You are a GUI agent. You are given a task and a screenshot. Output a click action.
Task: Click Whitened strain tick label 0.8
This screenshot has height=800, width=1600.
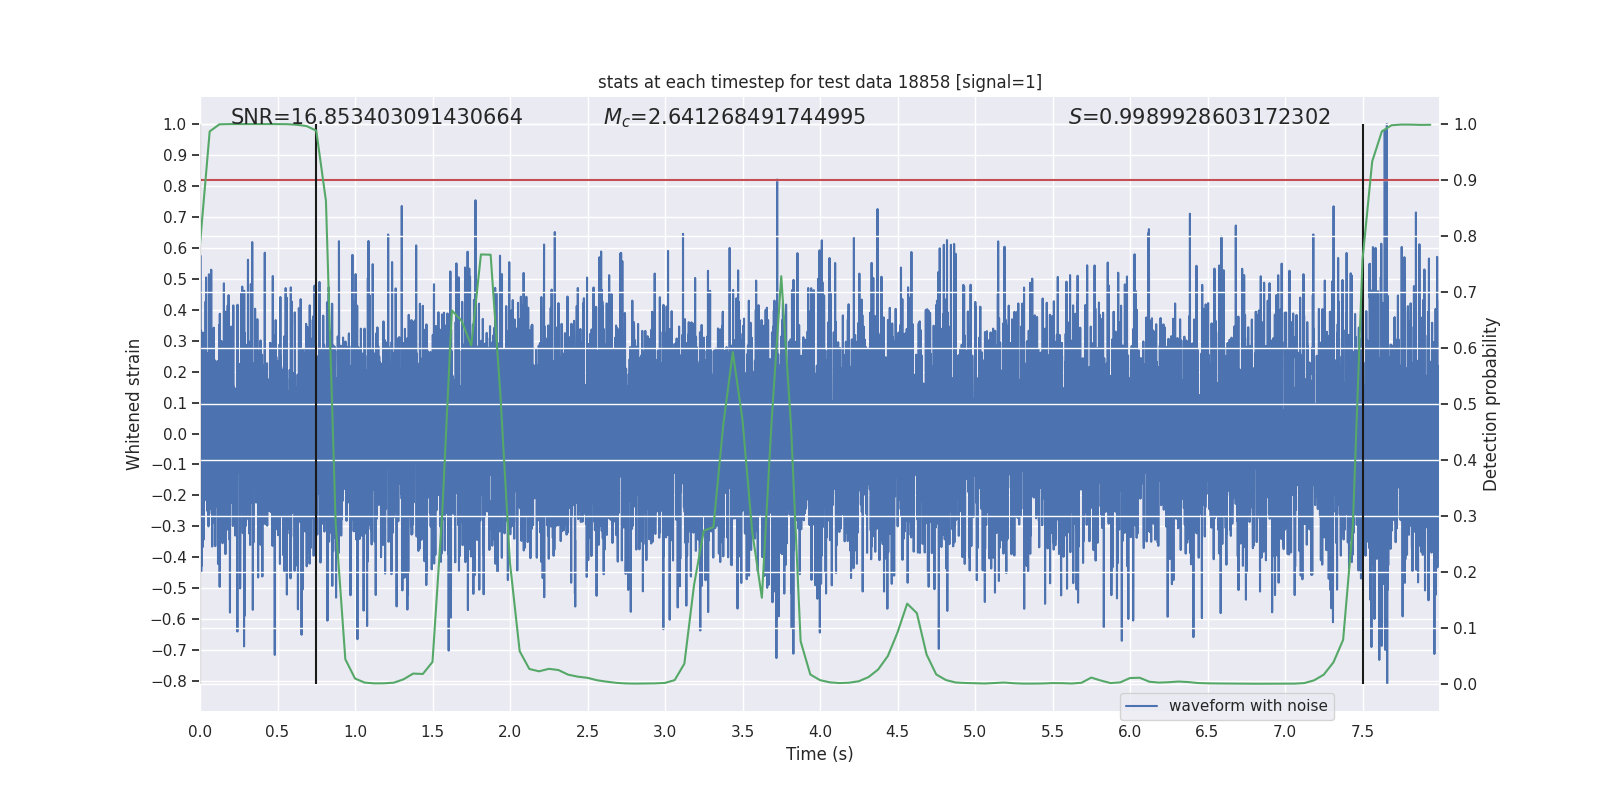175,187
